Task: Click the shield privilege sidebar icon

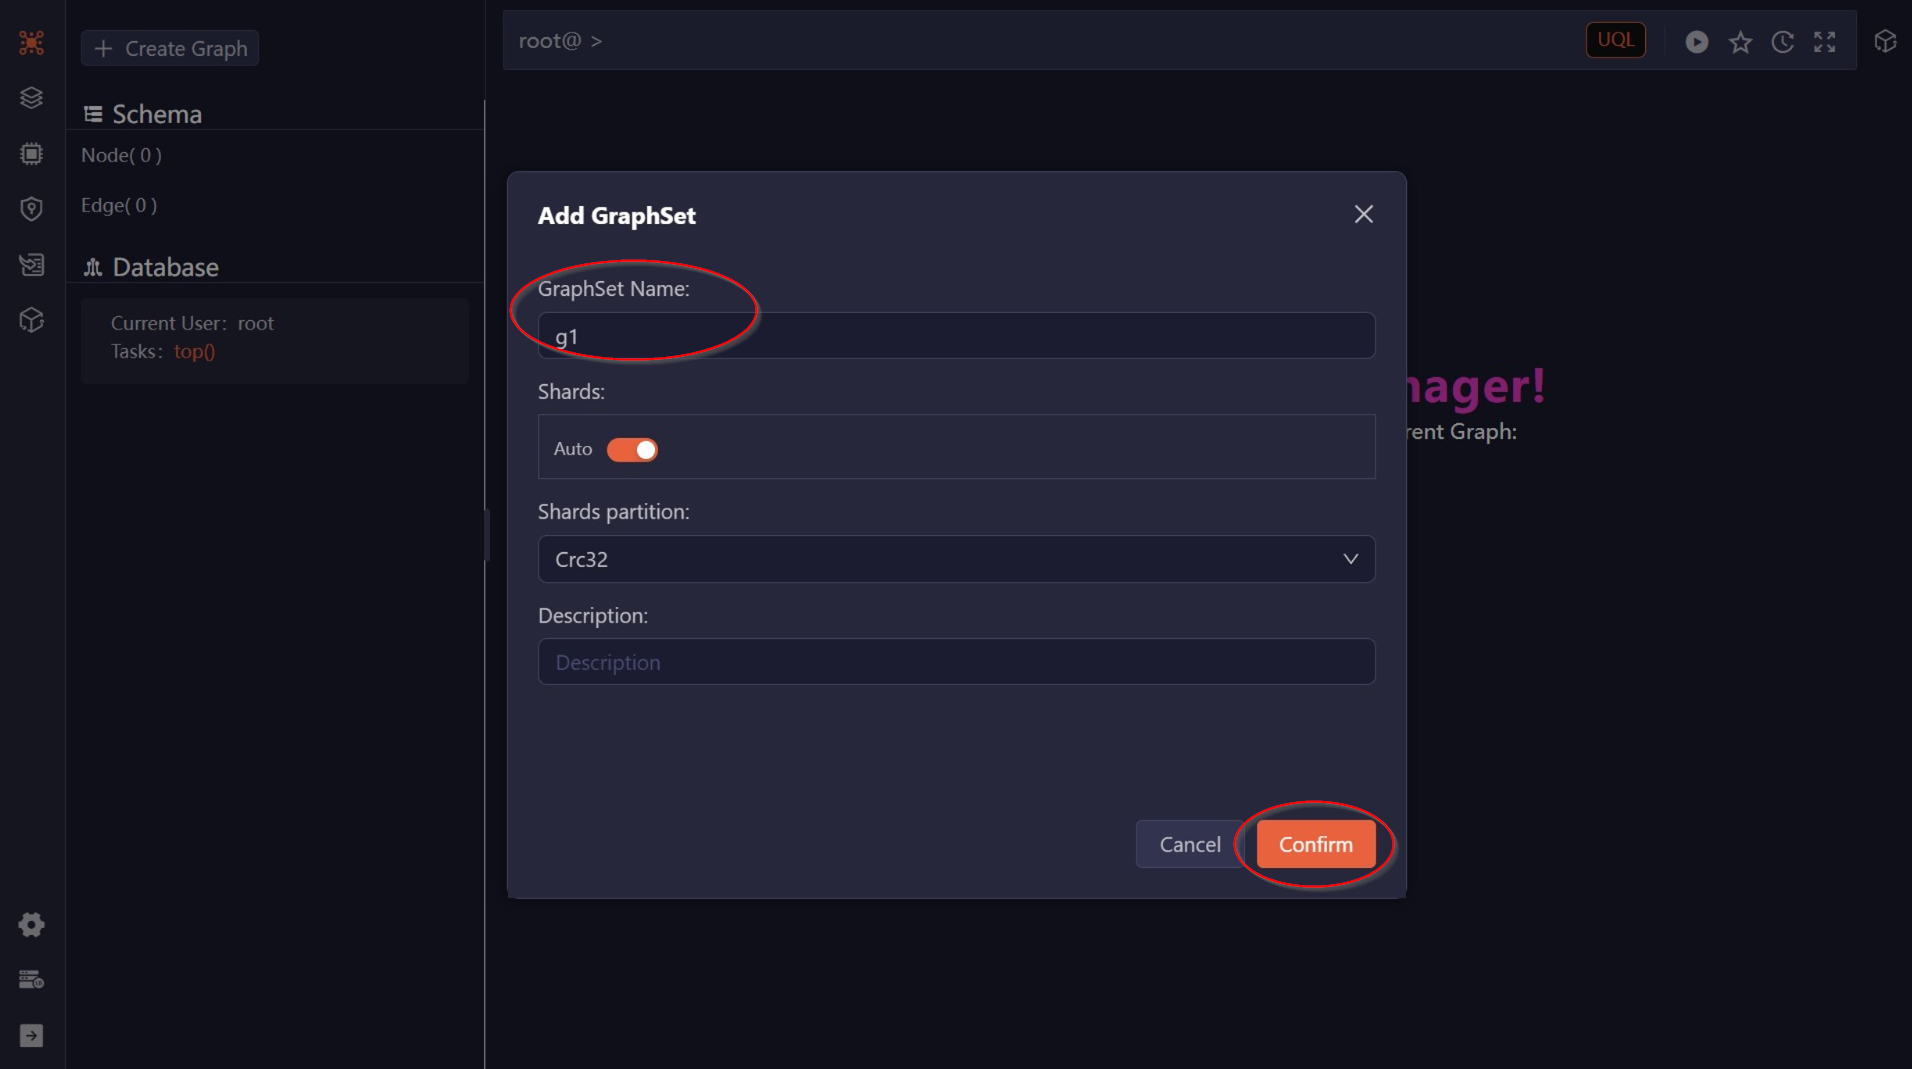Action: tap(31, 208)
